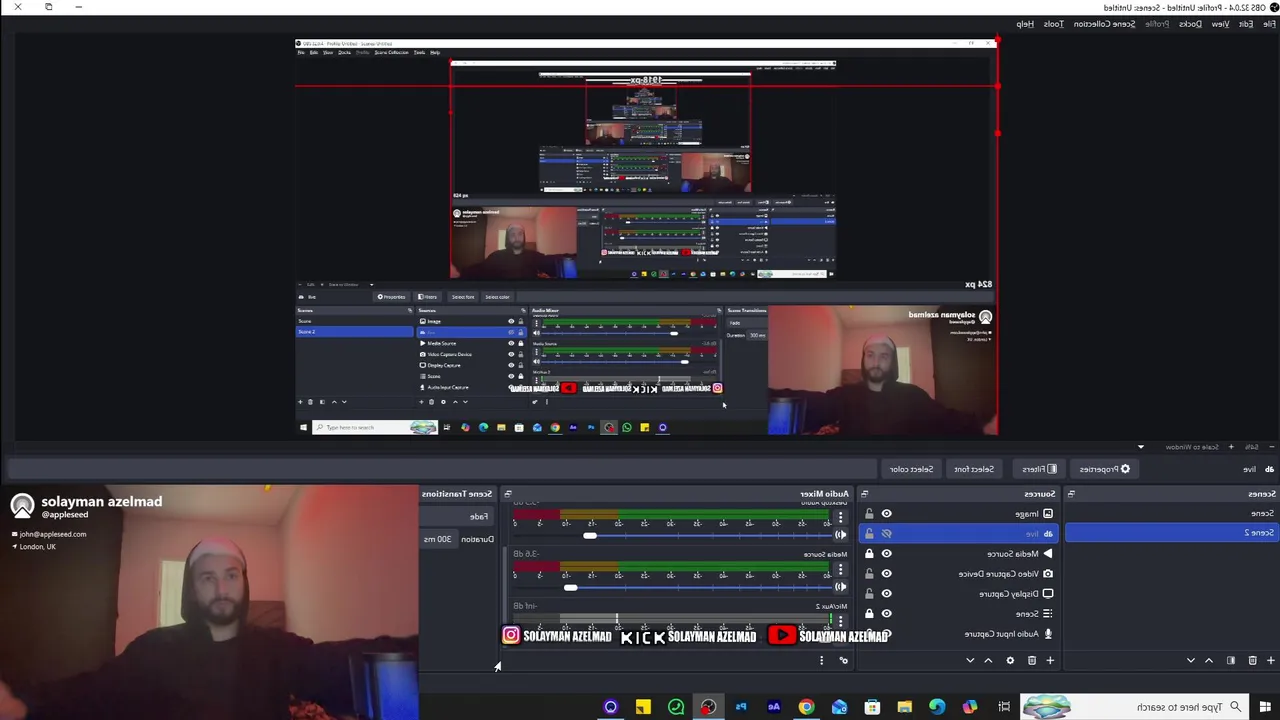1280x720 pixels.
Task: Hide the Display Capture source
Action: [x=886, y=594]
